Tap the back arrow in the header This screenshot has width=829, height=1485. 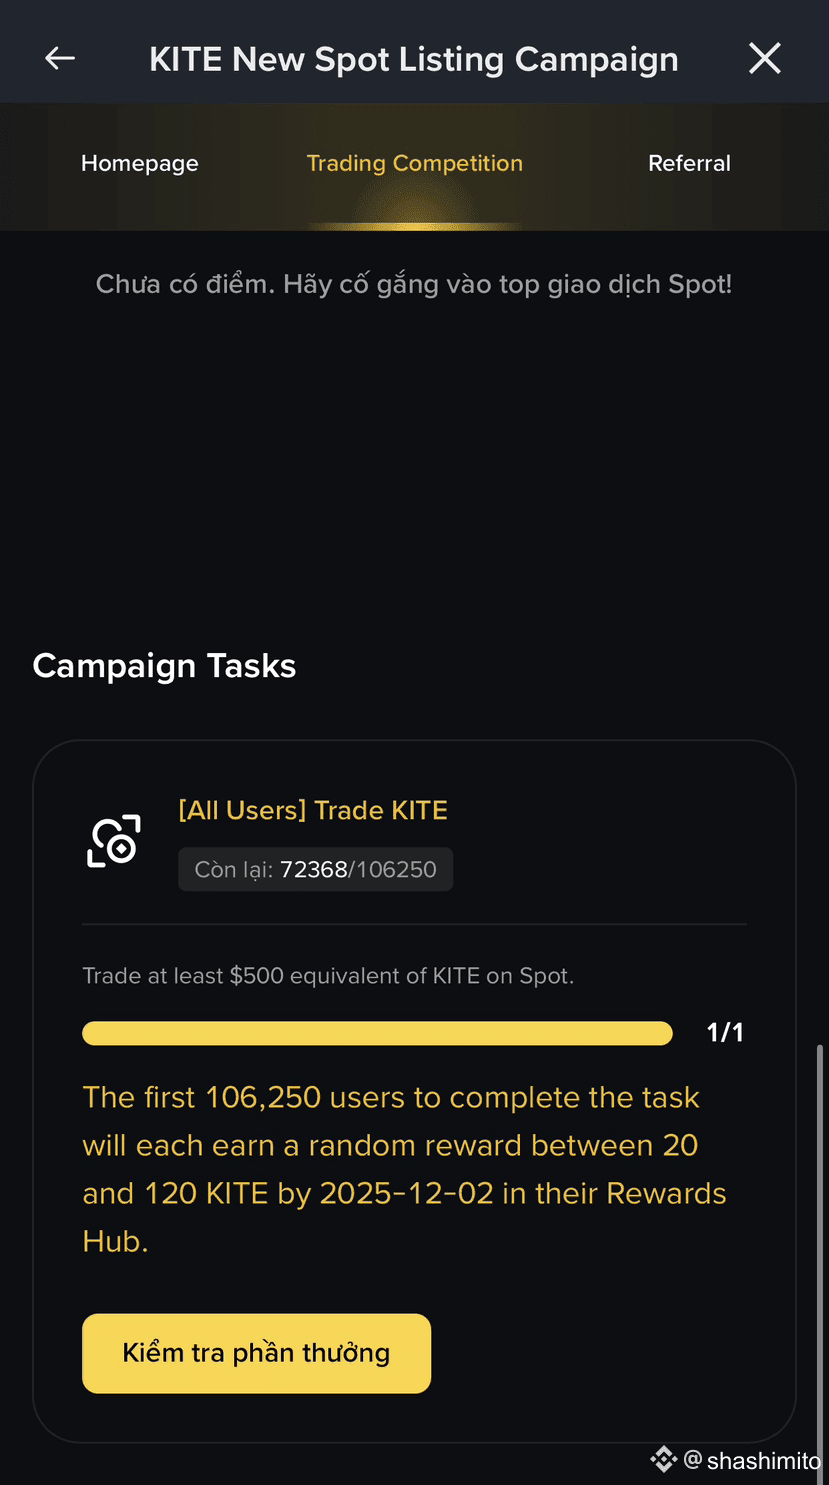[x=60, y=59]
